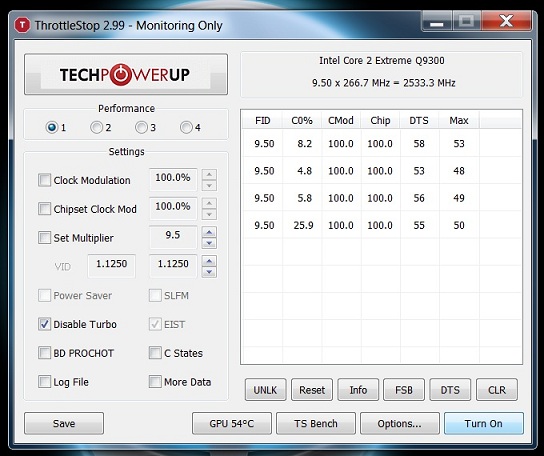
Task: Click the C0% column header
Action: (302, 120)
